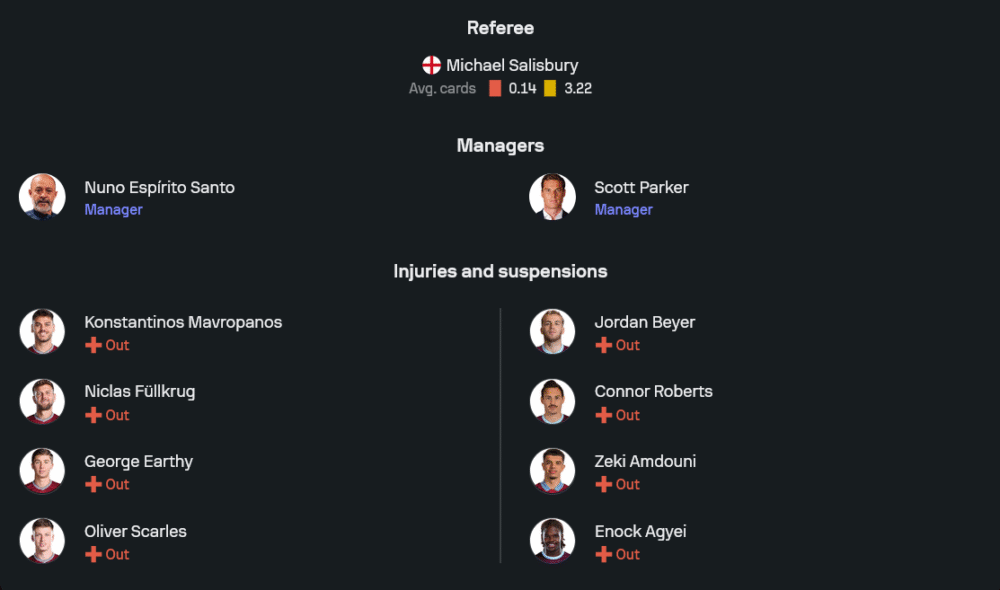Click the injury cross icon under Jordan Beyer
Image resolution: width=1000 pixels, height=590 pixels.
pyautogui.click(x=603, y=345)
